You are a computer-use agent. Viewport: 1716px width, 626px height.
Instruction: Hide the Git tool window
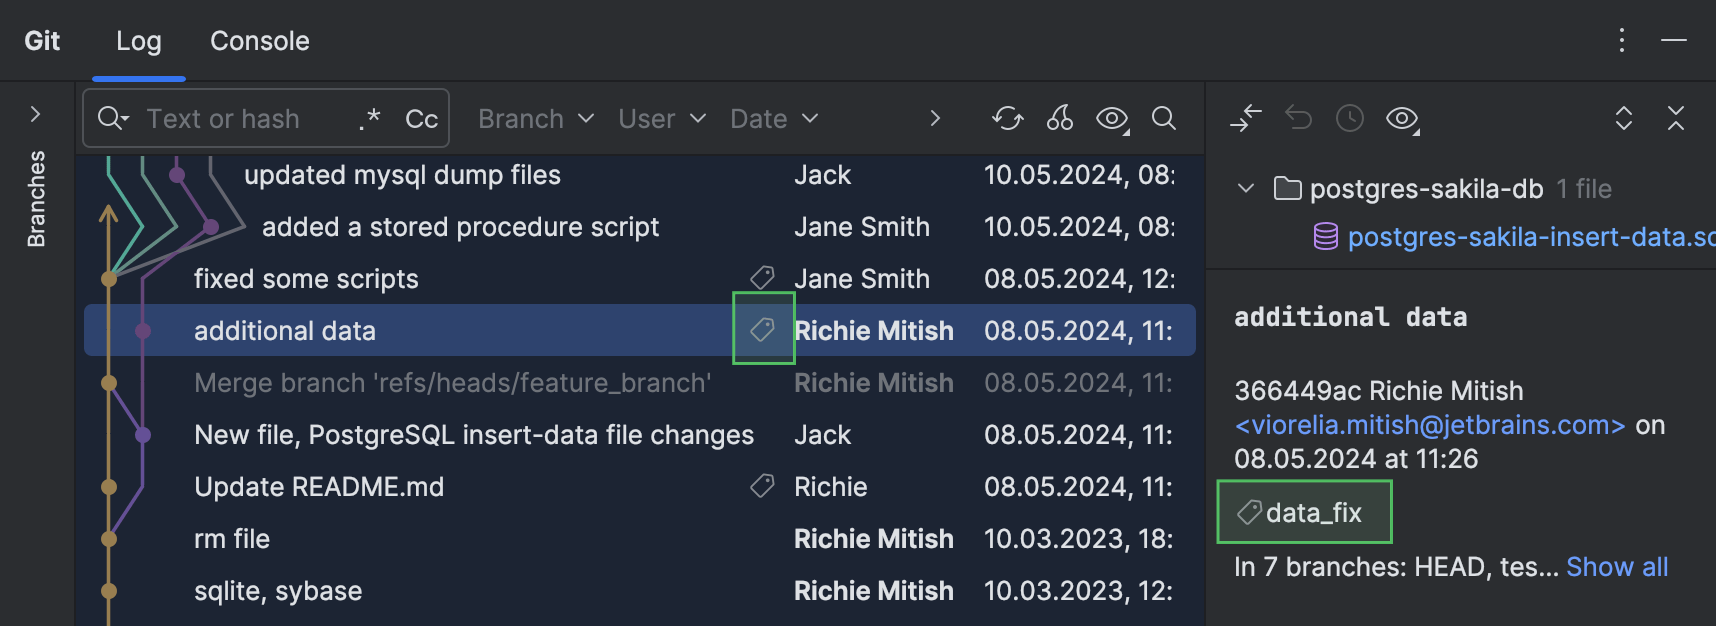1674,40
